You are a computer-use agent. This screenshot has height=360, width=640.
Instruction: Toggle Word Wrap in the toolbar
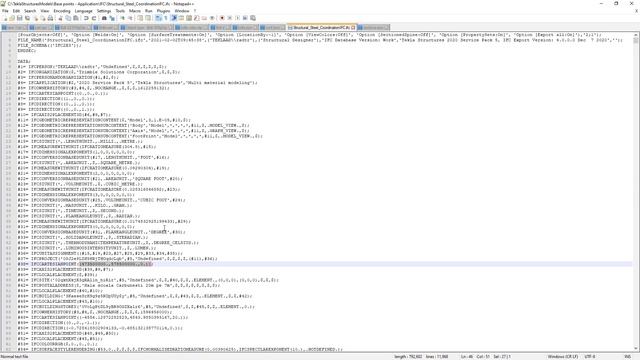[158, 18]
